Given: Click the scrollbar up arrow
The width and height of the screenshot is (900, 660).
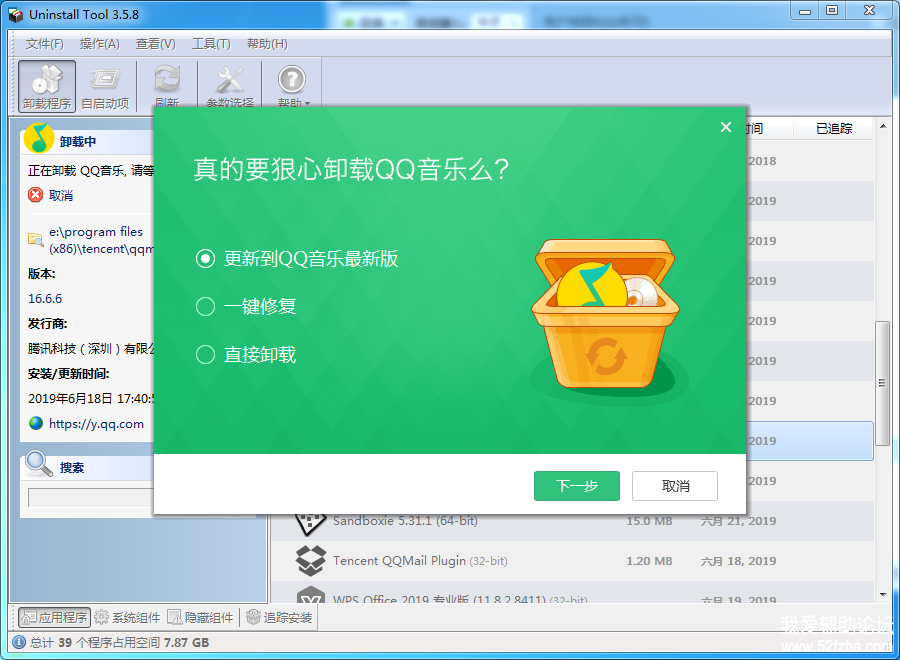Looking at the screenshot, I should 883,126.
